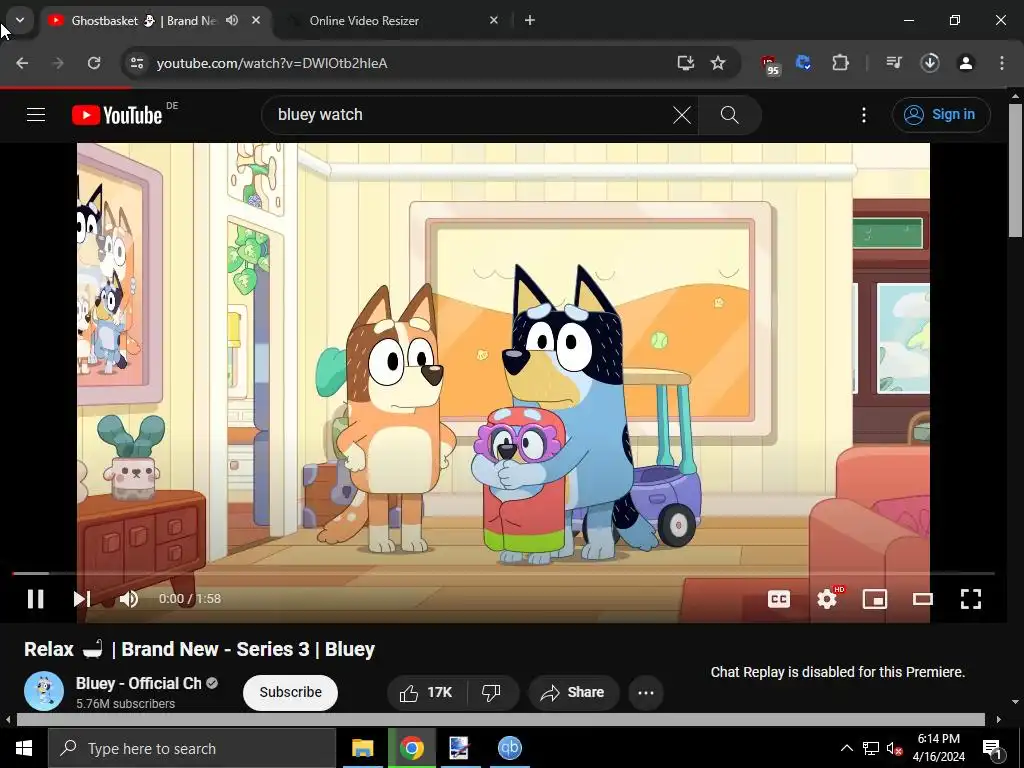Open the muted system volume icon
This screenshot has width=1024, height=768.
point(894,748)
